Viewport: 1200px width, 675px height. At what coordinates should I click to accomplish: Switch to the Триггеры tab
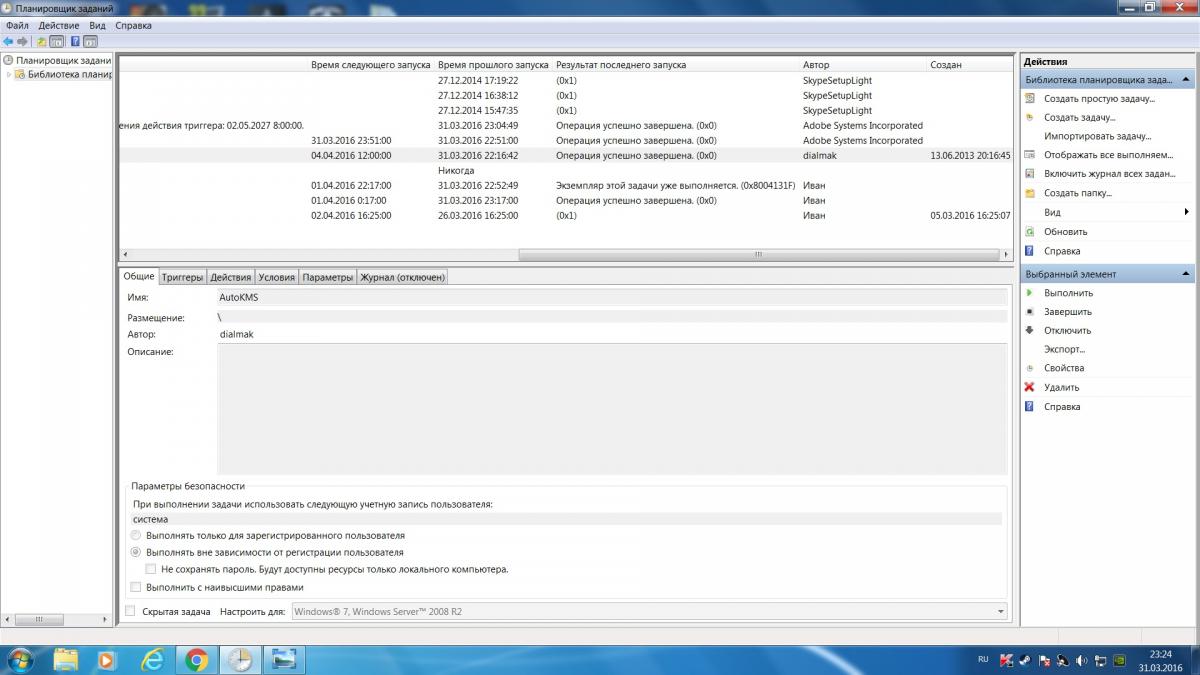tap(182, 277)
